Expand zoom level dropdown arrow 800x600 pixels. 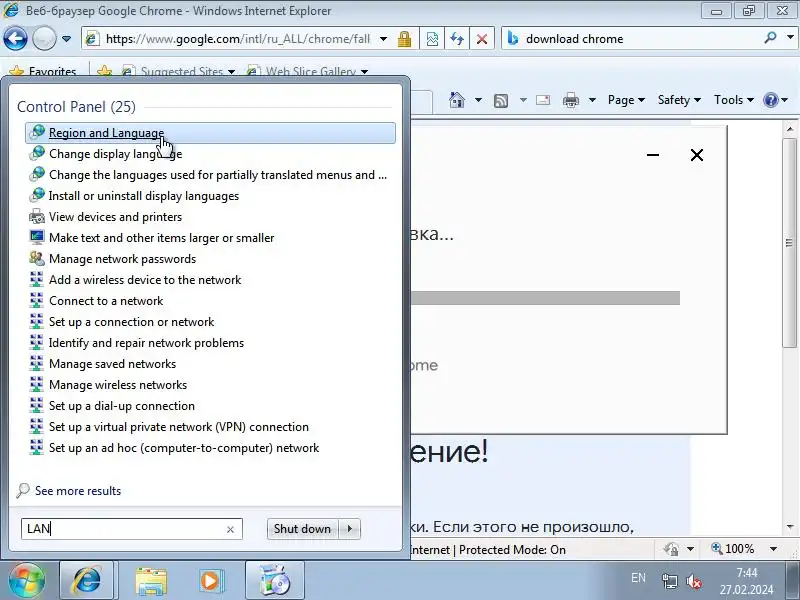coord(773,549)
